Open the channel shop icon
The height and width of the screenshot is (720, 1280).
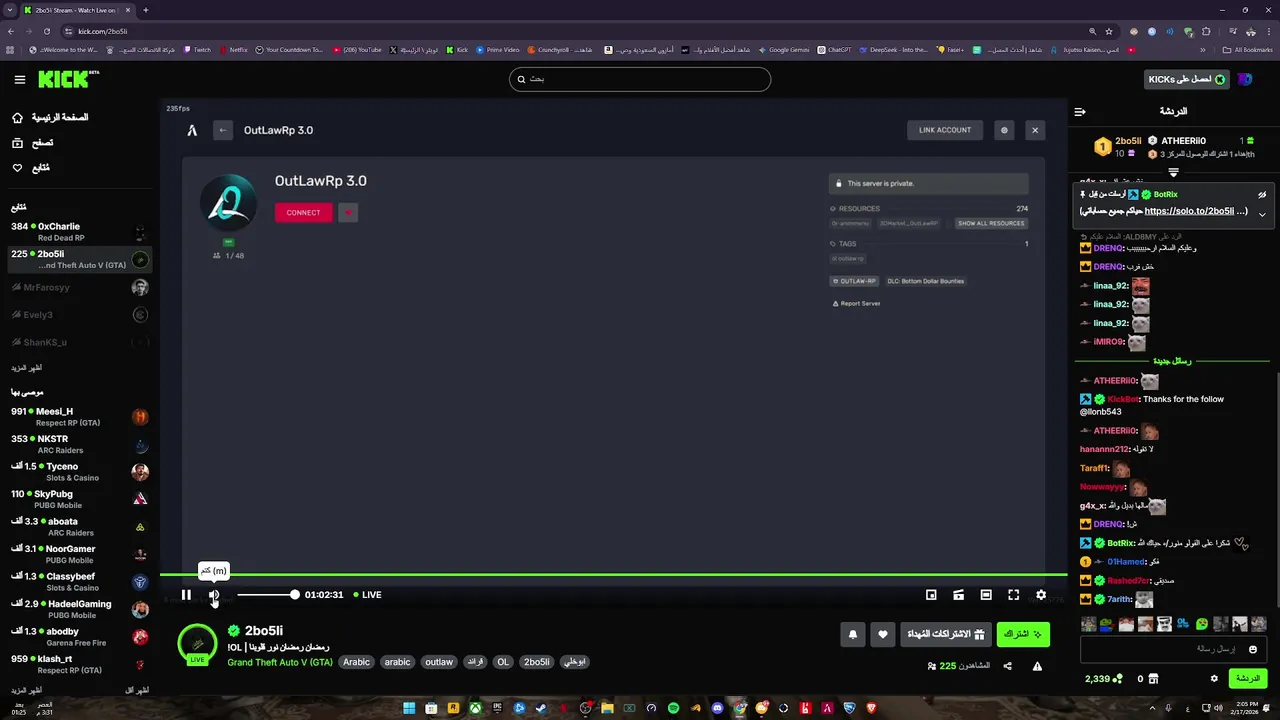(x=1153, y=679)
